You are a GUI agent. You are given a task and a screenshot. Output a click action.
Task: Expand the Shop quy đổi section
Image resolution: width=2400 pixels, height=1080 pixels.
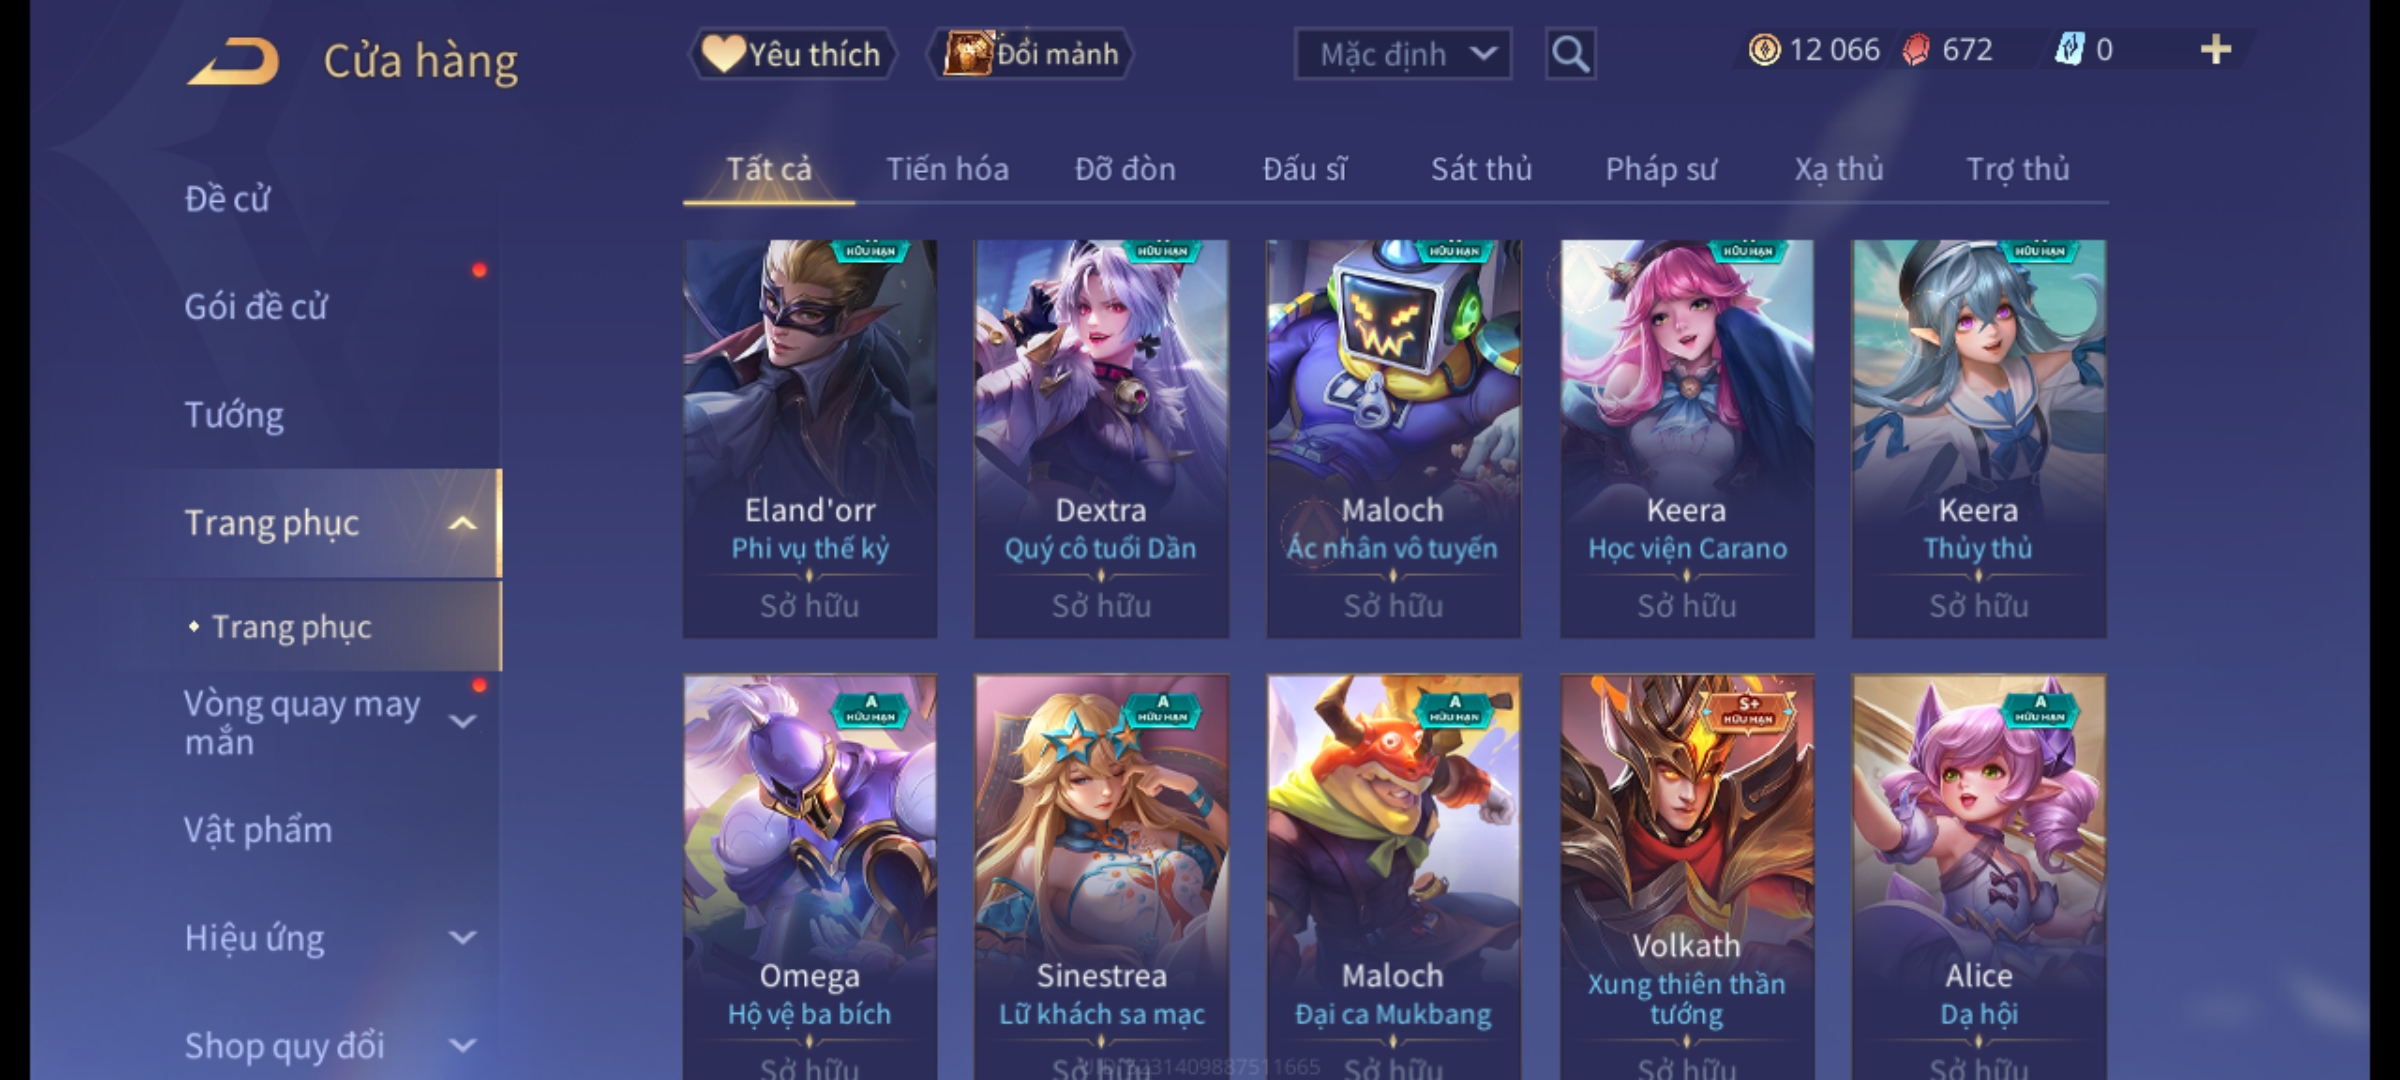(x=462, y=1046)
